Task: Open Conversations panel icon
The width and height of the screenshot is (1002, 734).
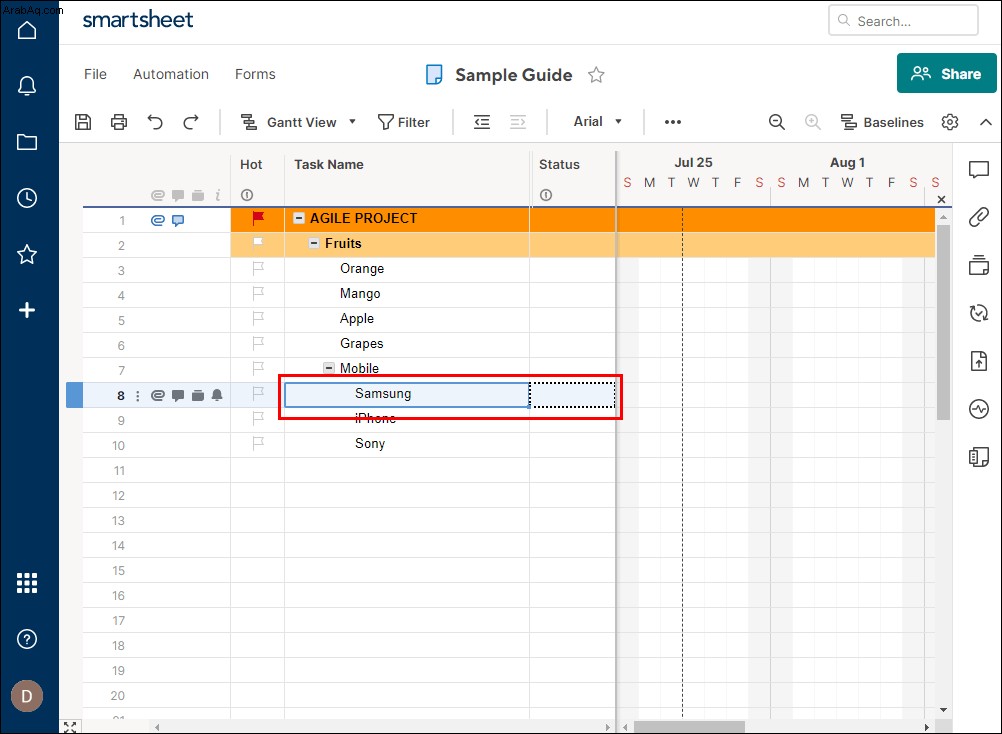Action: tap(978, 169)
